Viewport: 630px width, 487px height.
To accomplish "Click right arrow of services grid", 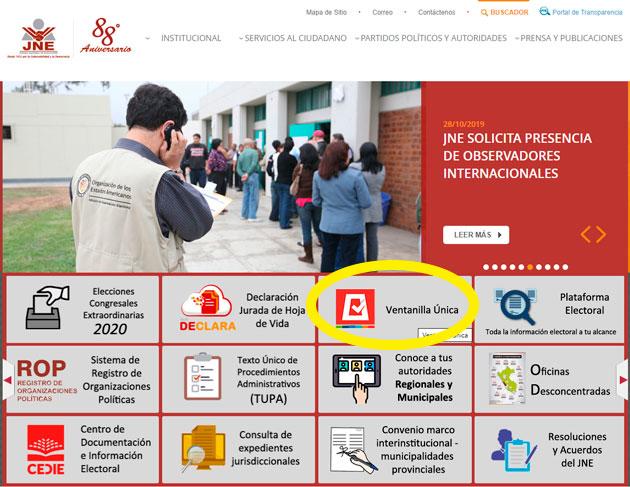I will [x=623, y=380].
